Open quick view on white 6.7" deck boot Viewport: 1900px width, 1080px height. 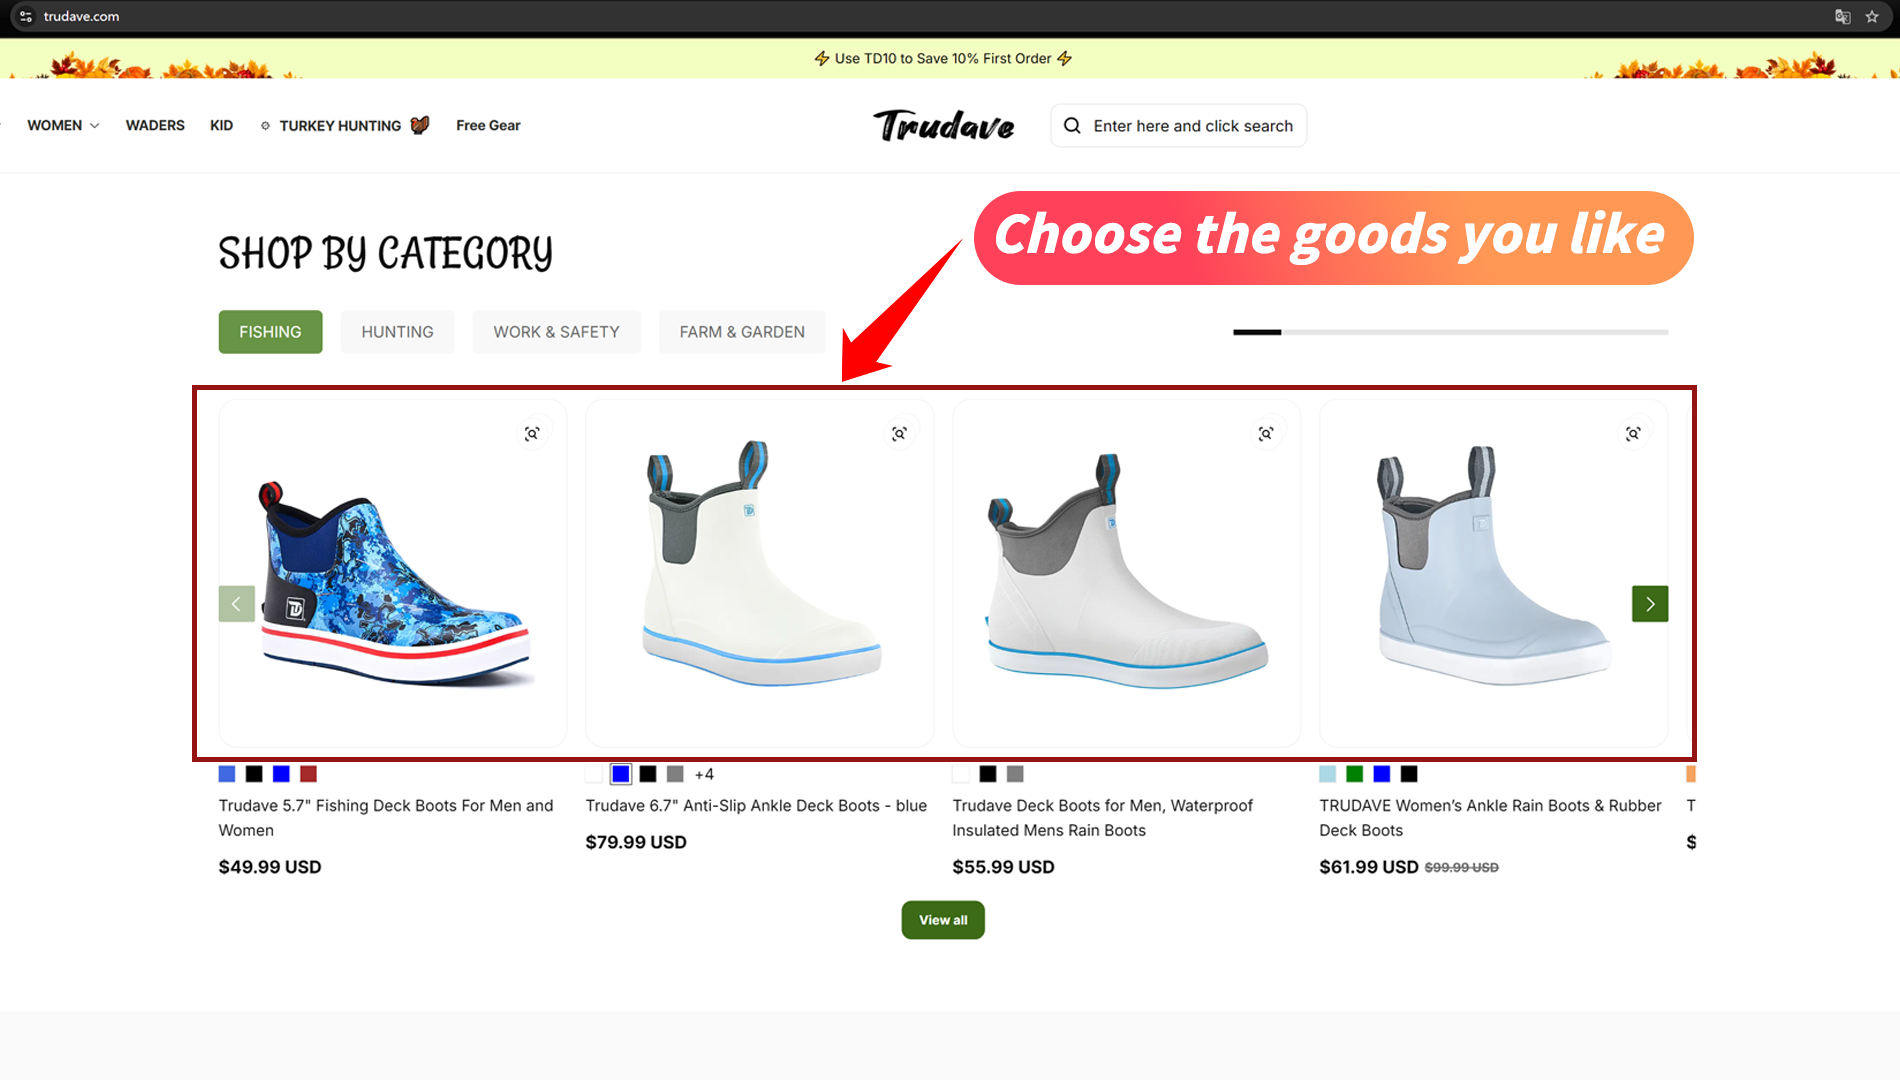point(899,433)
